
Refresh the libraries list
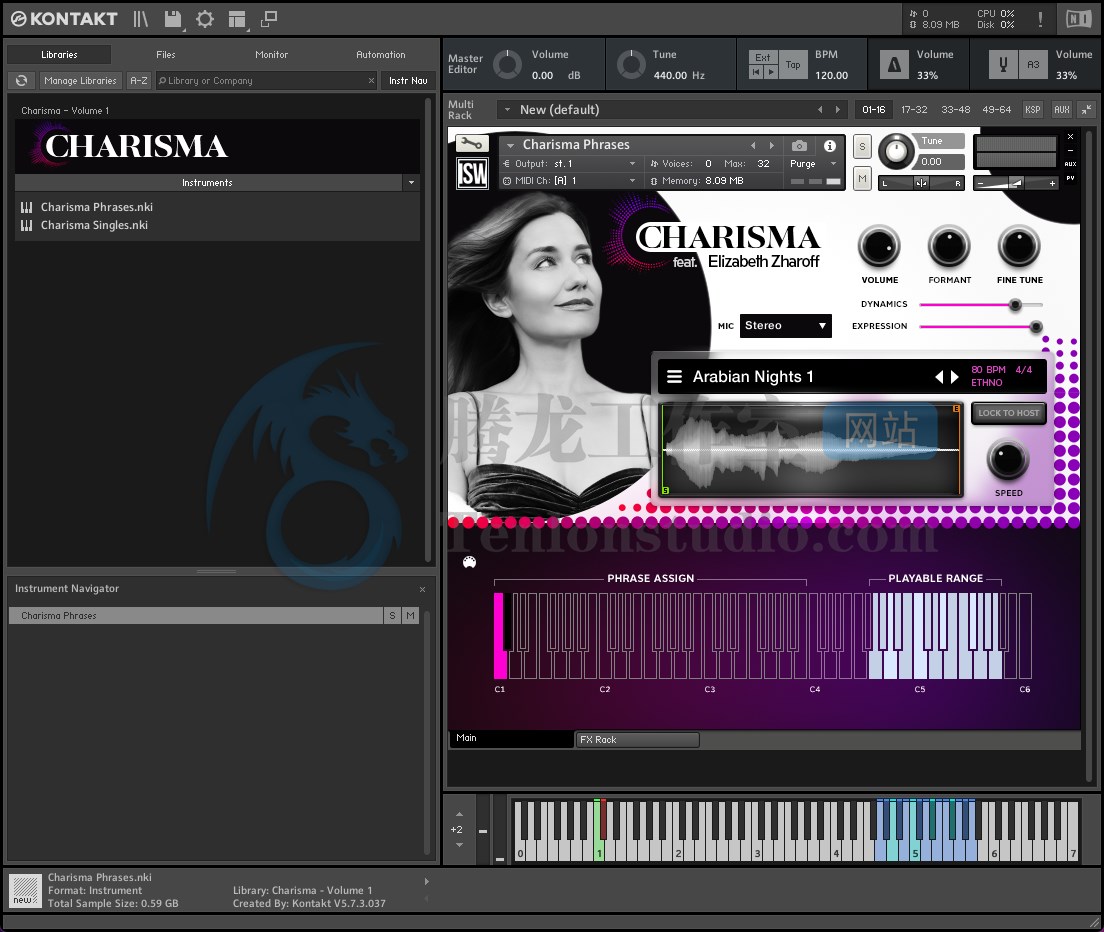coord(22,80)
